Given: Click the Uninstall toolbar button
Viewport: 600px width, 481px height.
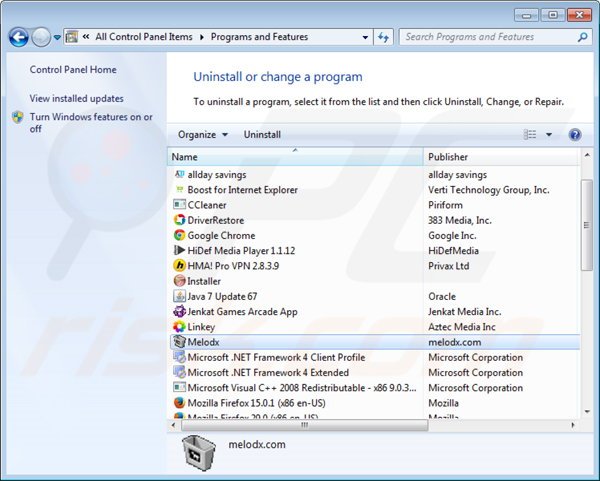Looking at the screenshot, I should (262, 135).
